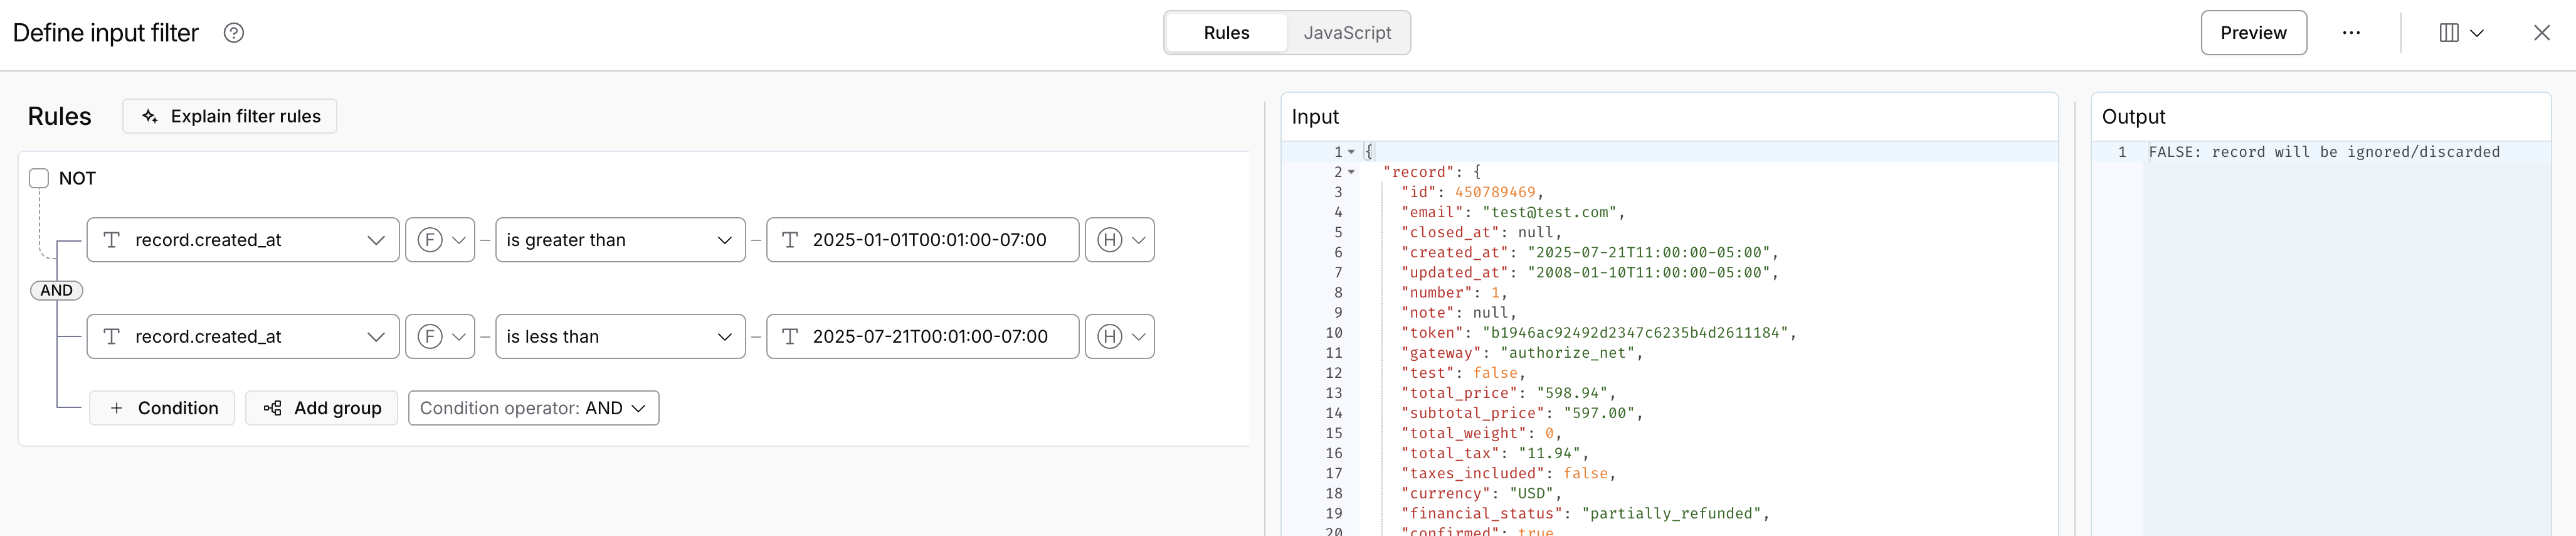Select the Rules tab

[1226, 33]
